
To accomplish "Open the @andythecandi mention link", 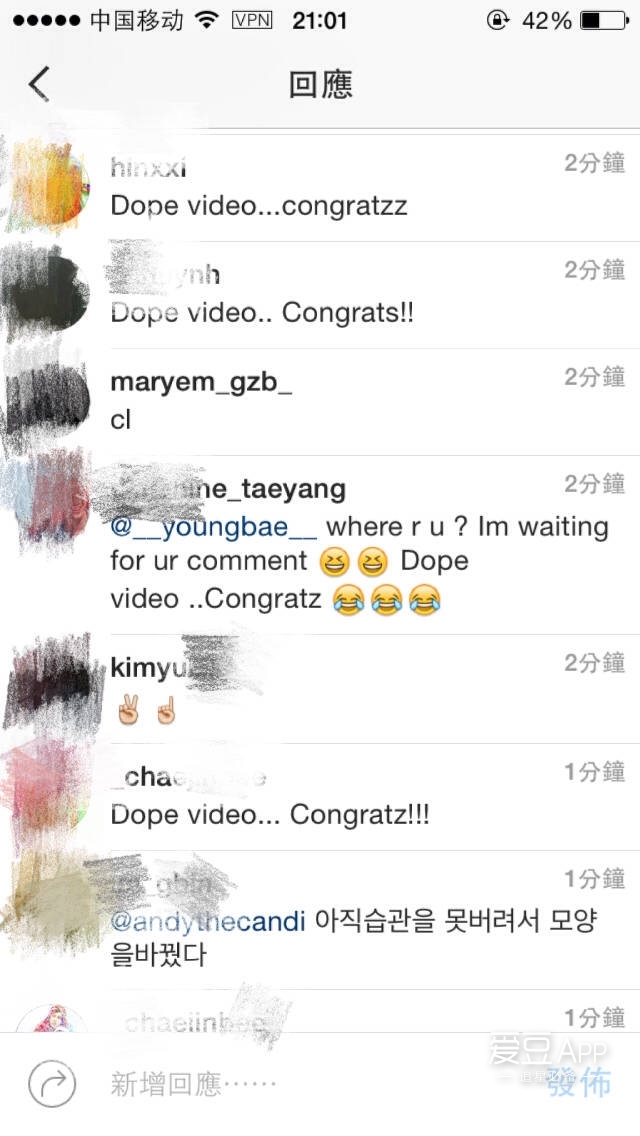I will [x=208, y=922].
